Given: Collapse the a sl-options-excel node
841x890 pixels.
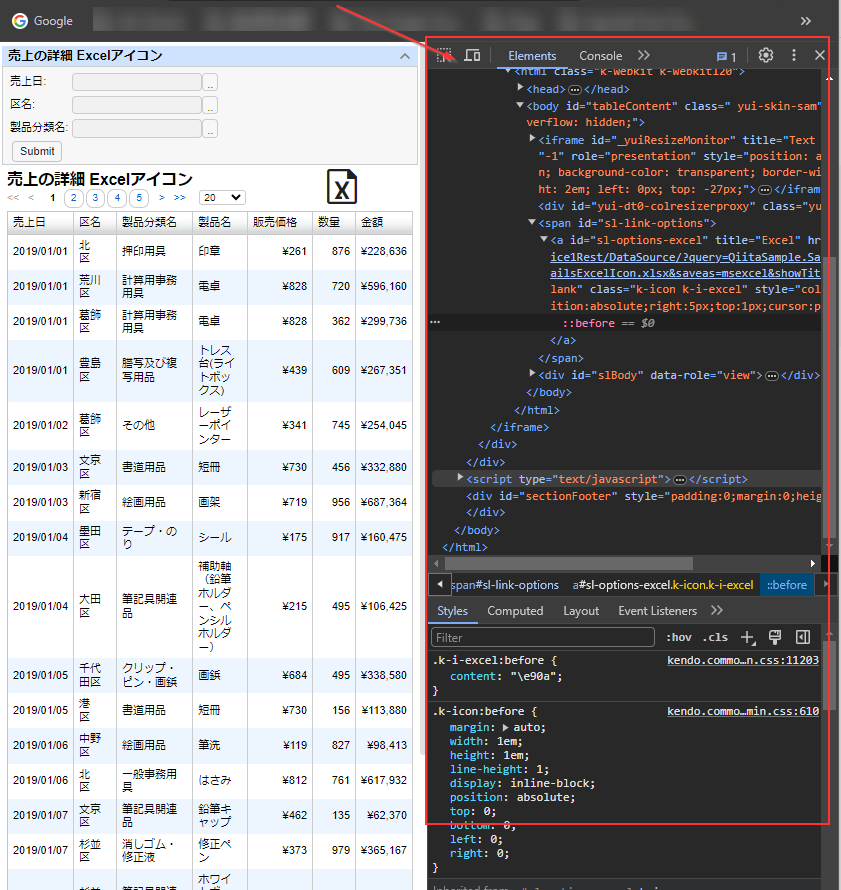Looking at the screenshot, I should click(544, 239).
